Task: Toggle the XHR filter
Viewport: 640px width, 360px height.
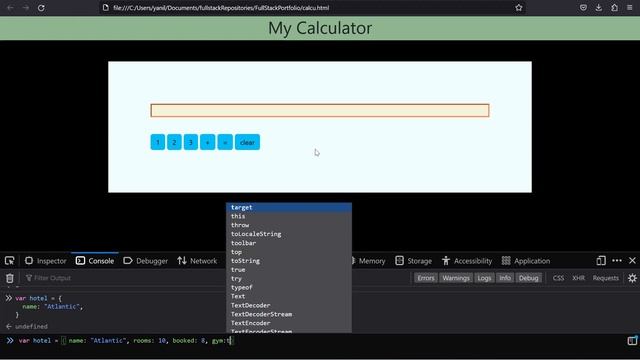Action: [578, 278]
